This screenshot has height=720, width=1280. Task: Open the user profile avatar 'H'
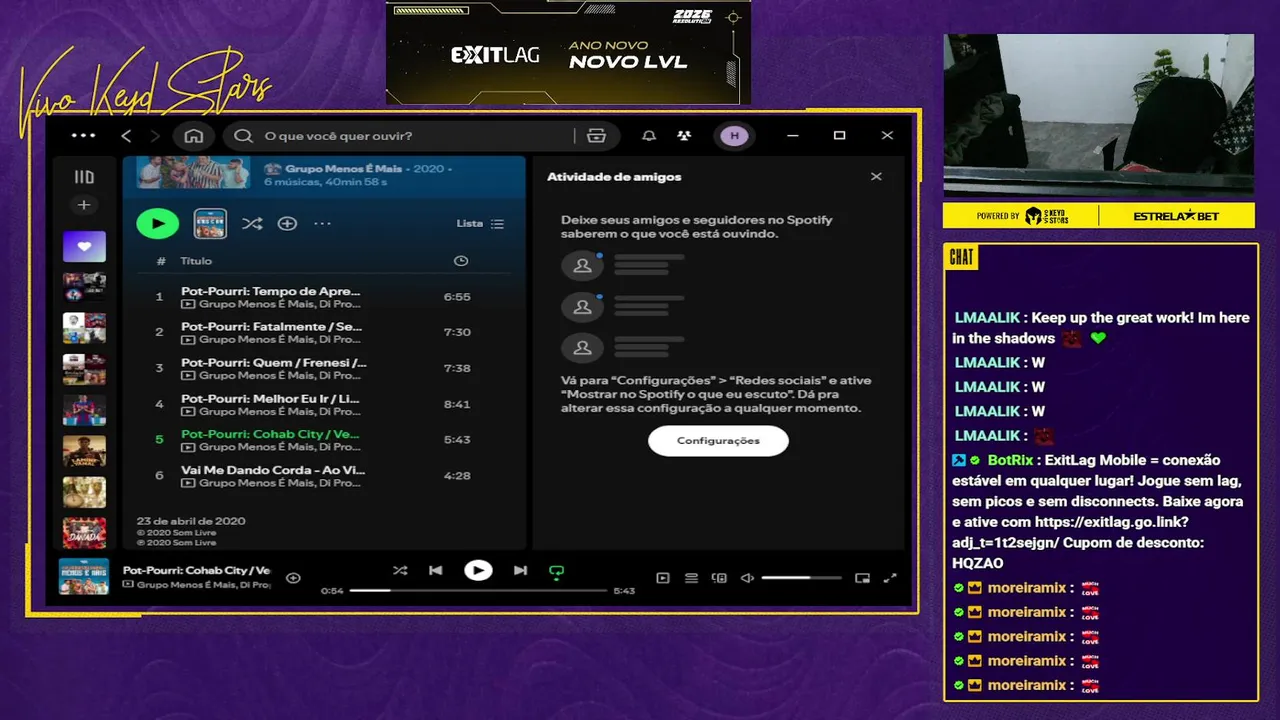coord(735,136)
